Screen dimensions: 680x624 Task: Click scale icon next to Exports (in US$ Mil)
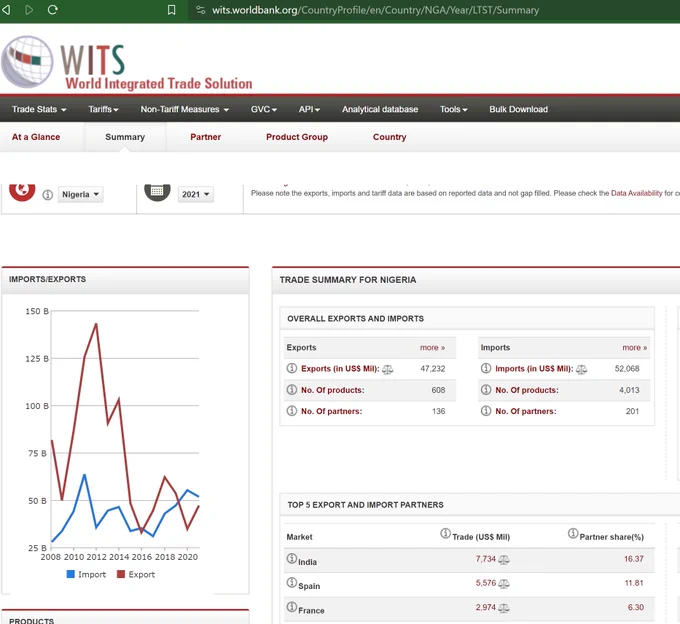387,369
